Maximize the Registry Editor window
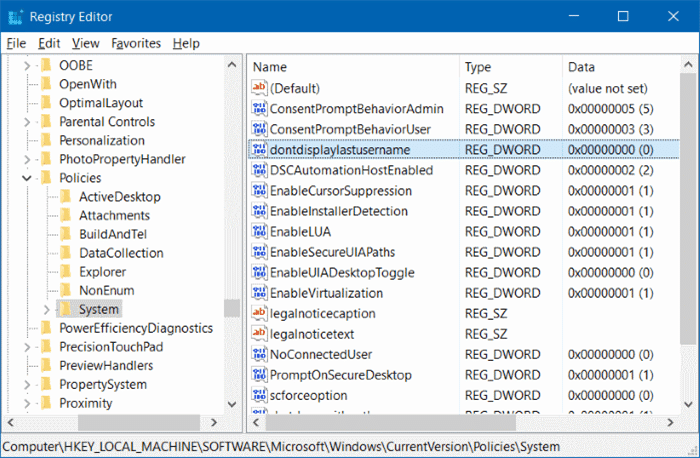 [623, 16]
